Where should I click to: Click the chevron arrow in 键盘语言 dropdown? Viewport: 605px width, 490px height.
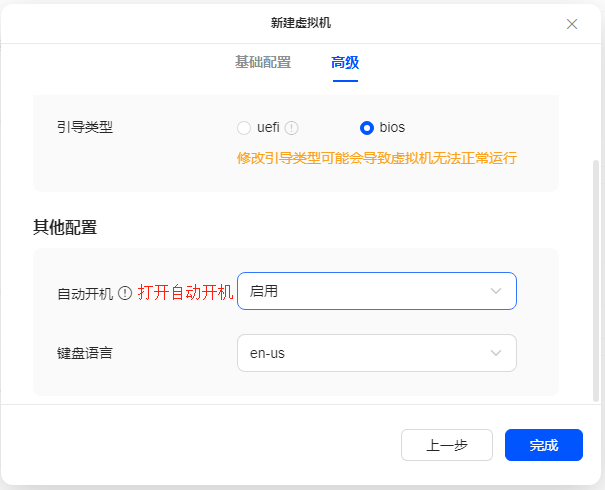point(496,353)
